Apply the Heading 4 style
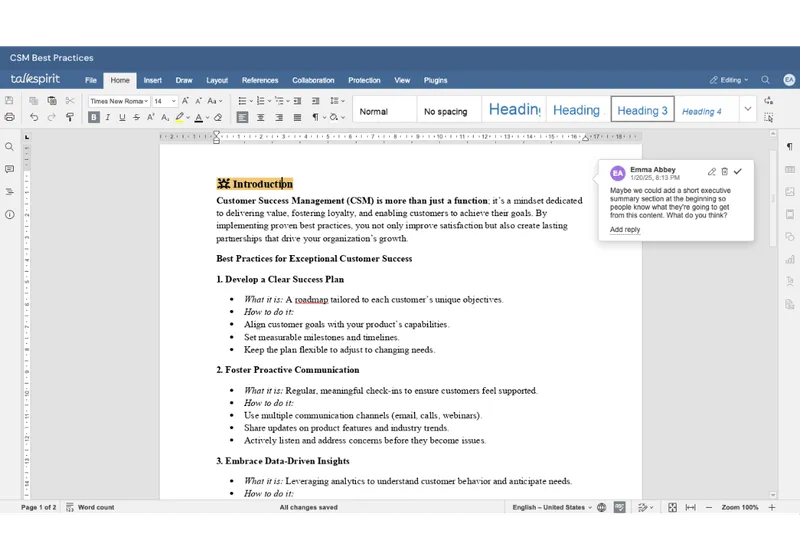The image size is (800, 560). tap(707, 109)
